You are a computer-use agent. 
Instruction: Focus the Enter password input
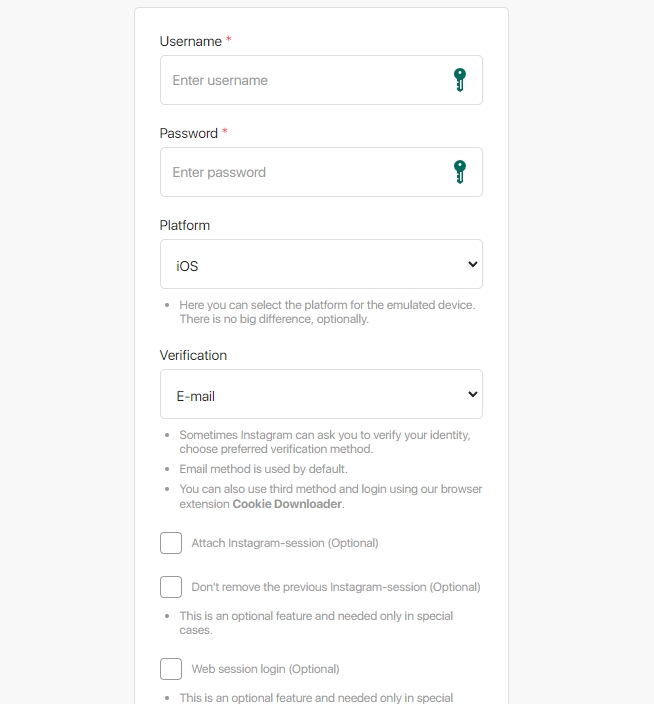300,172
